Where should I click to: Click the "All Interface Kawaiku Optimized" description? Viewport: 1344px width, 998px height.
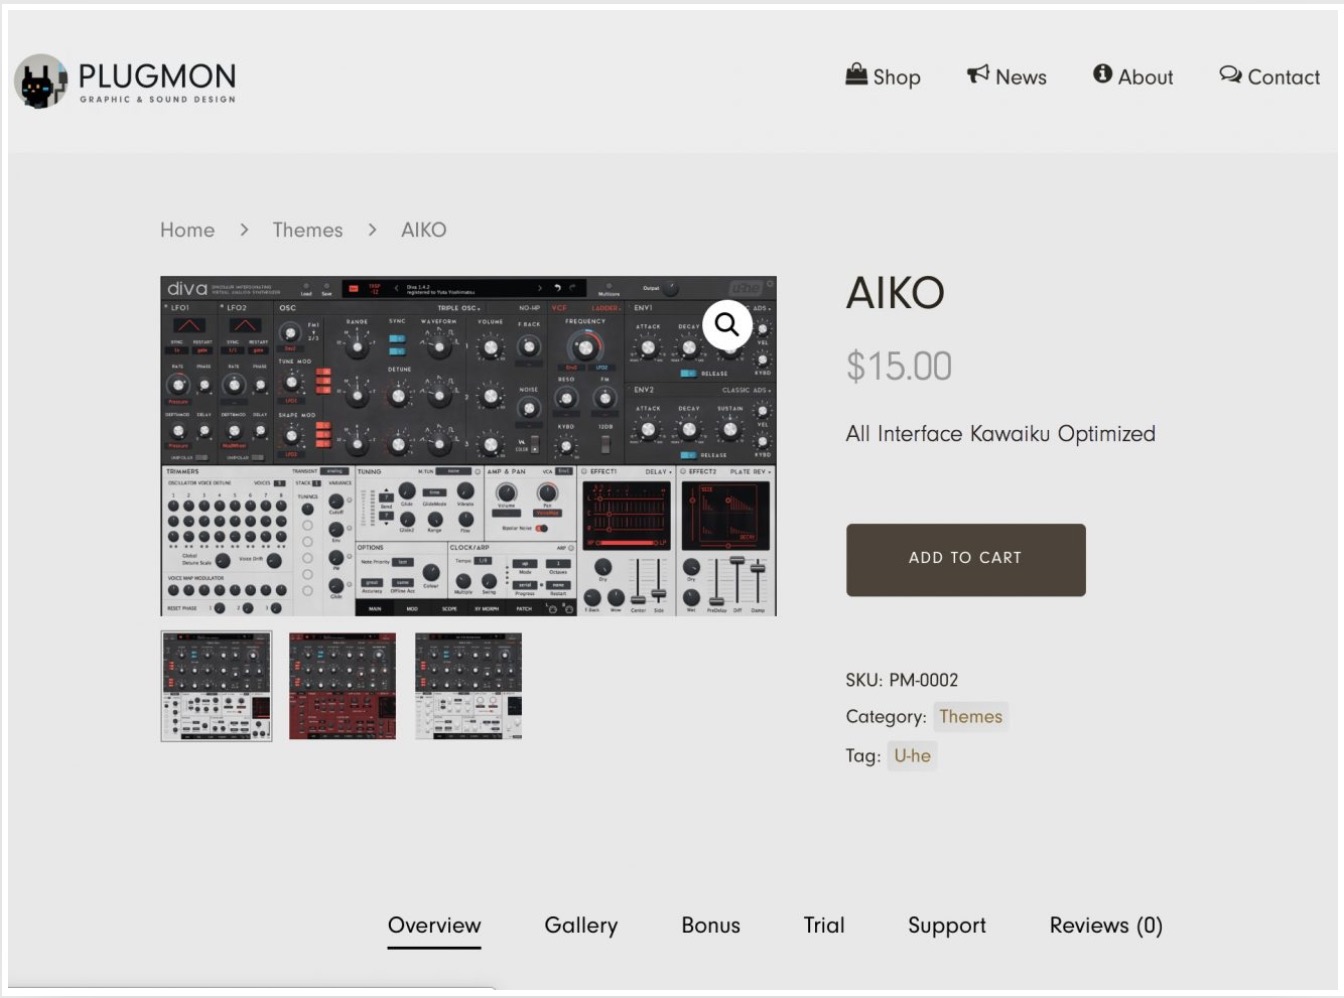click(x=1000, y=434)
